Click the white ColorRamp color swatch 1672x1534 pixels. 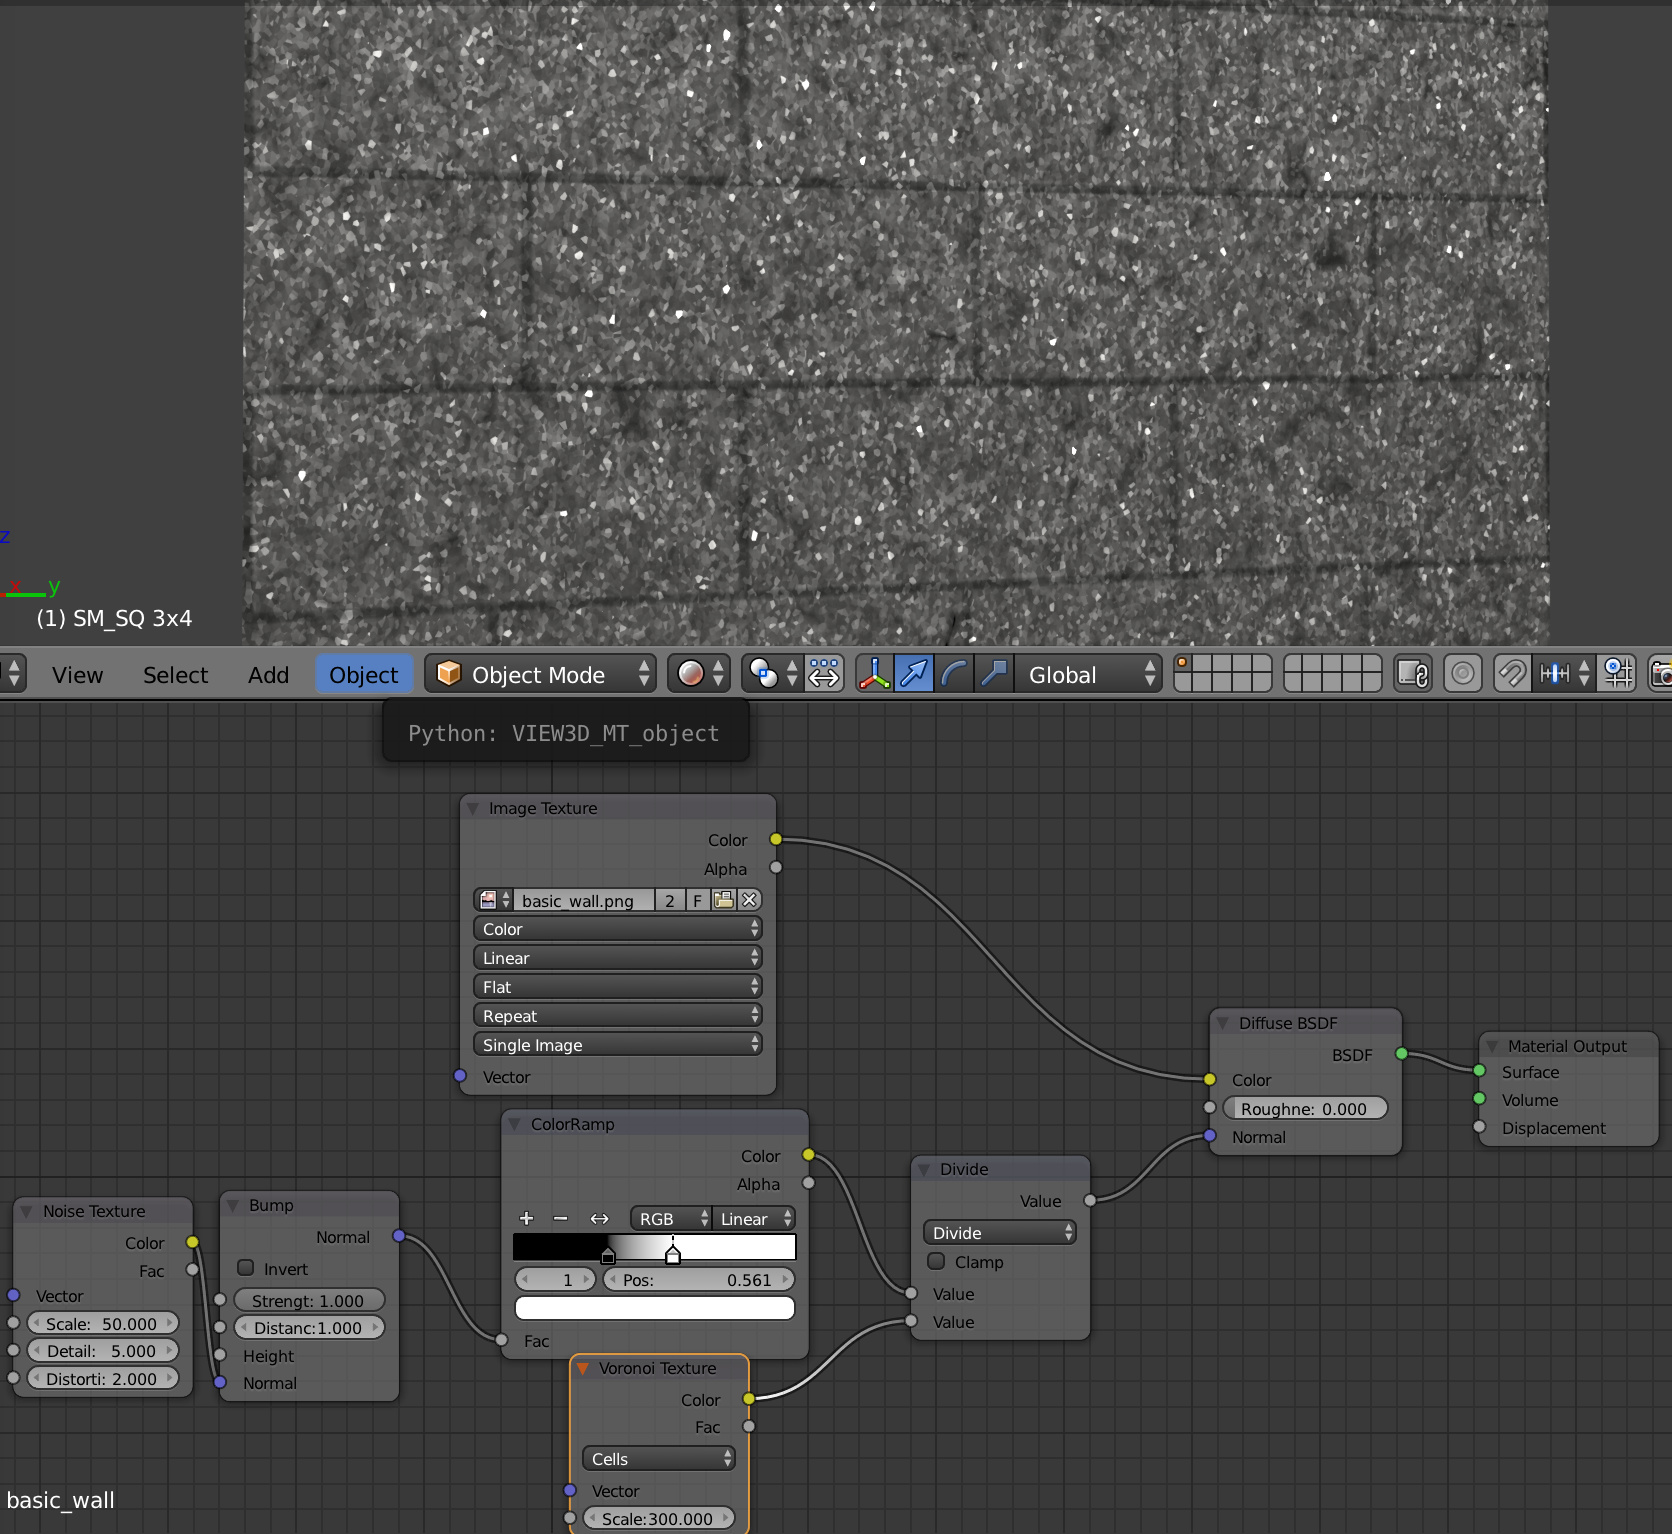(655, 1308)
